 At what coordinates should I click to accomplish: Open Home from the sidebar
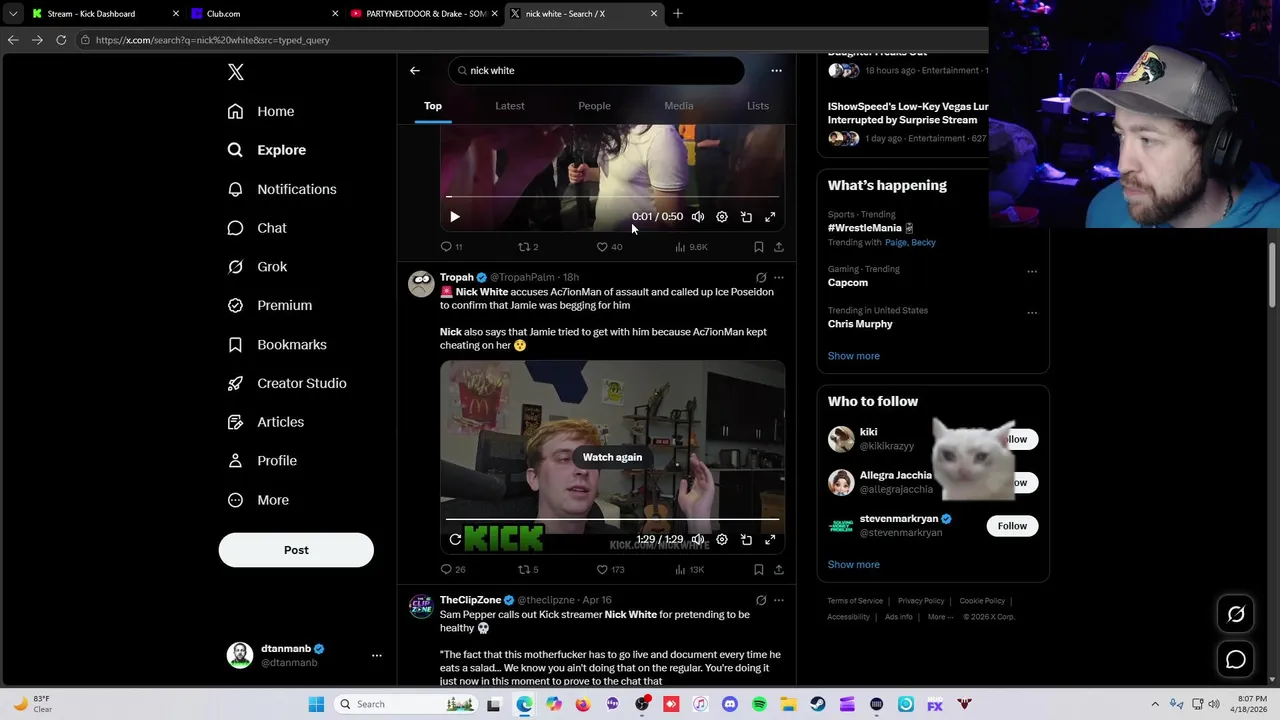click(261, 111)
